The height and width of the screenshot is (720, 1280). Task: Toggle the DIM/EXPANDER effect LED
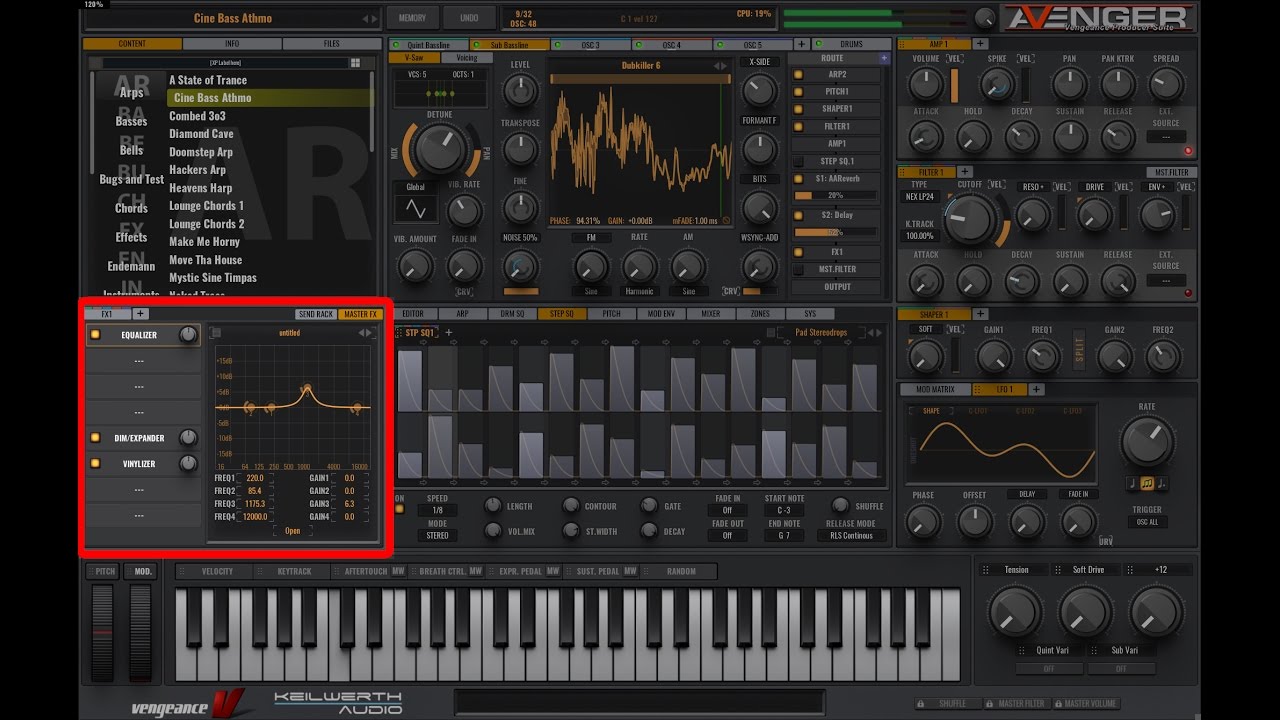pos(95,438)
